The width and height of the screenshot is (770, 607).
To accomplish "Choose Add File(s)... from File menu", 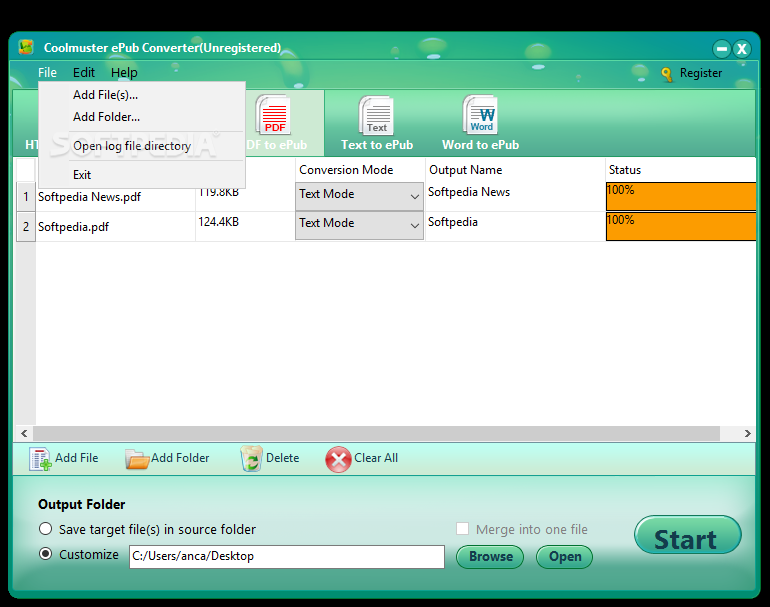I will [141, 95].
